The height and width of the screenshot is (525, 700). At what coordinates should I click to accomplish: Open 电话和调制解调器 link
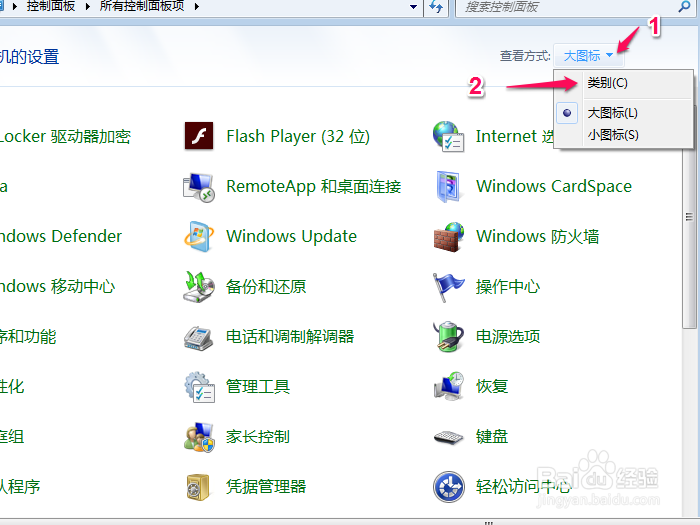tap(290, 337)
